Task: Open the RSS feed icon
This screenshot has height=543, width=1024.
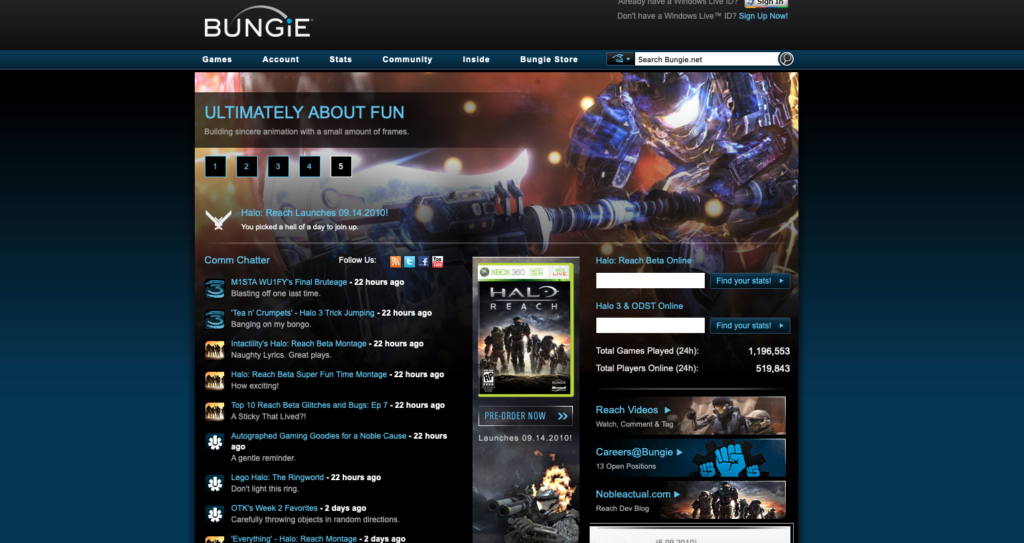Action: (395, 261)
